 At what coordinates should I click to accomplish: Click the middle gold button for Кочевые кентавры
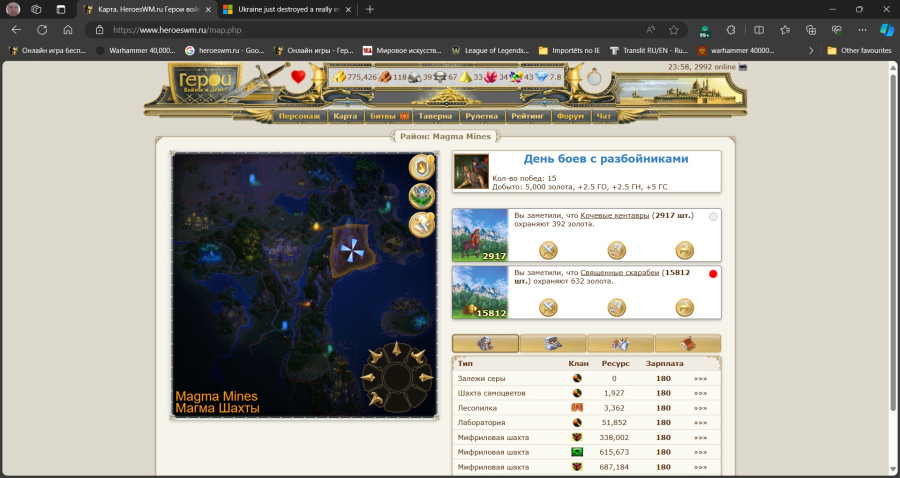pyautogui.click(x=616, y=250)
